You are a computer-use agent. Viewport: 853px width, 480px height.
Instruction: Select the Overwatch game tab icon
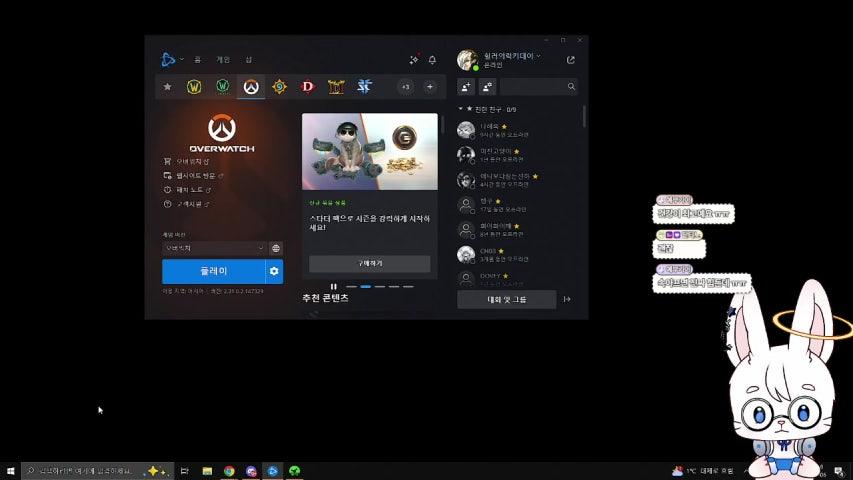pyautogui.click(x=251, y=87)
